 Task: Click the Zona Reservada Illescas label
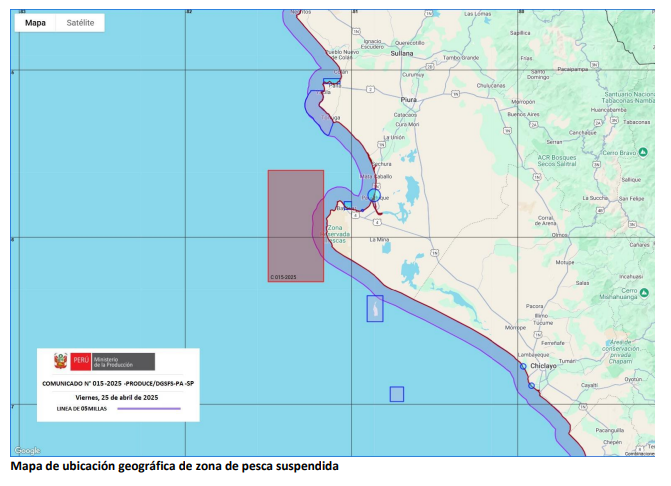[x=338, y=234]
